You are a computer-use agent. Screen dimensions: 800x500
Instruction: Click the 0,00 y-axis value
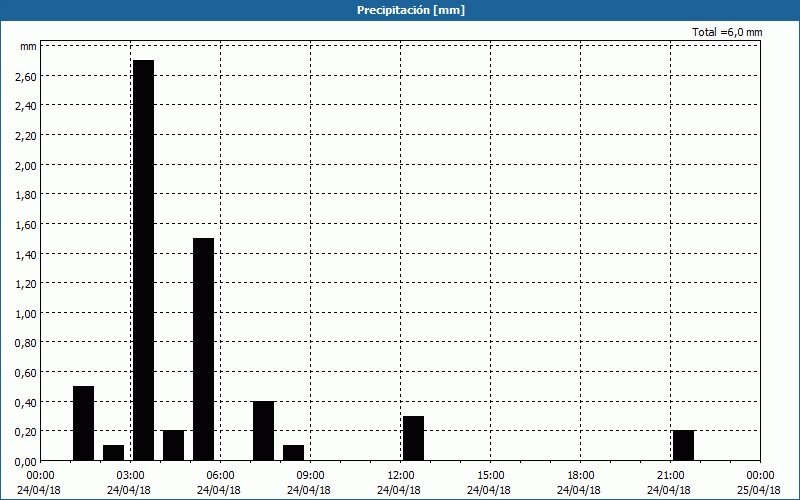26,461
